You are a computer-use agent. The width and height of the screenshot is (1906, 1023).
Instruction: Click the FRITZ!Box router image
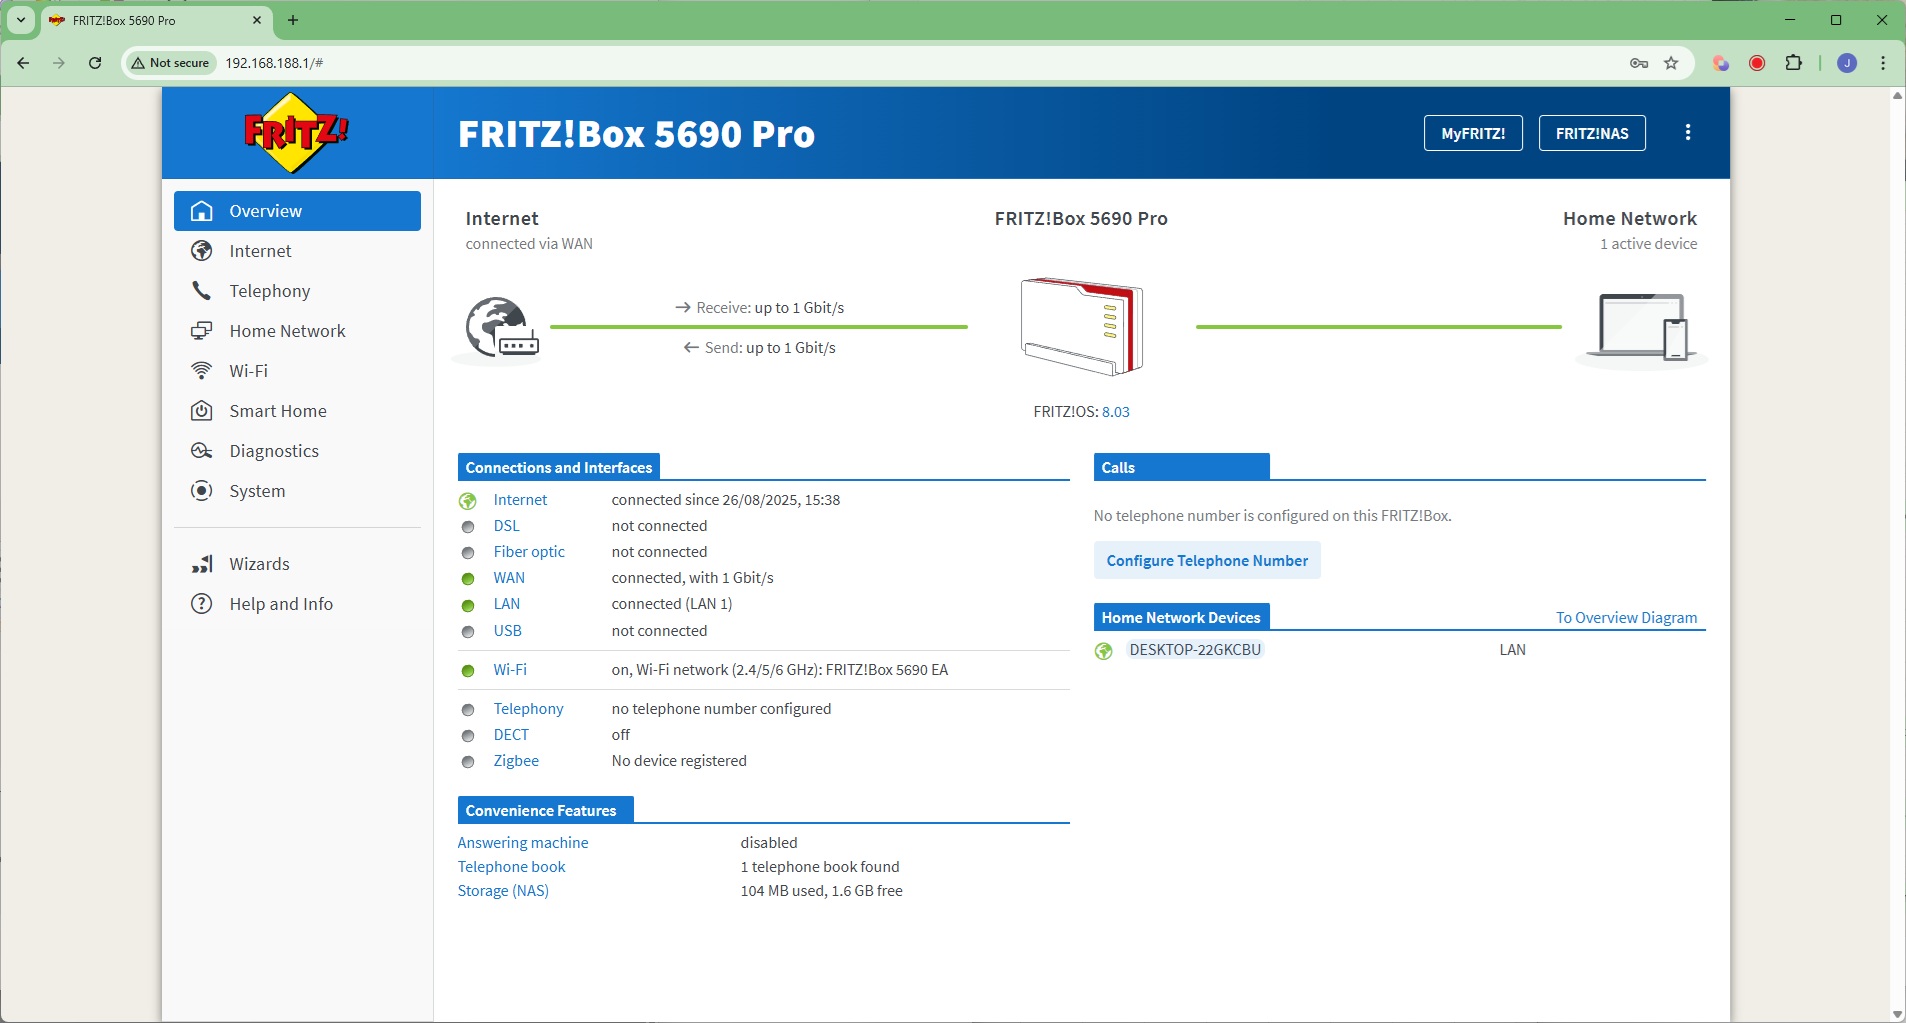(x=1082, y=326)
